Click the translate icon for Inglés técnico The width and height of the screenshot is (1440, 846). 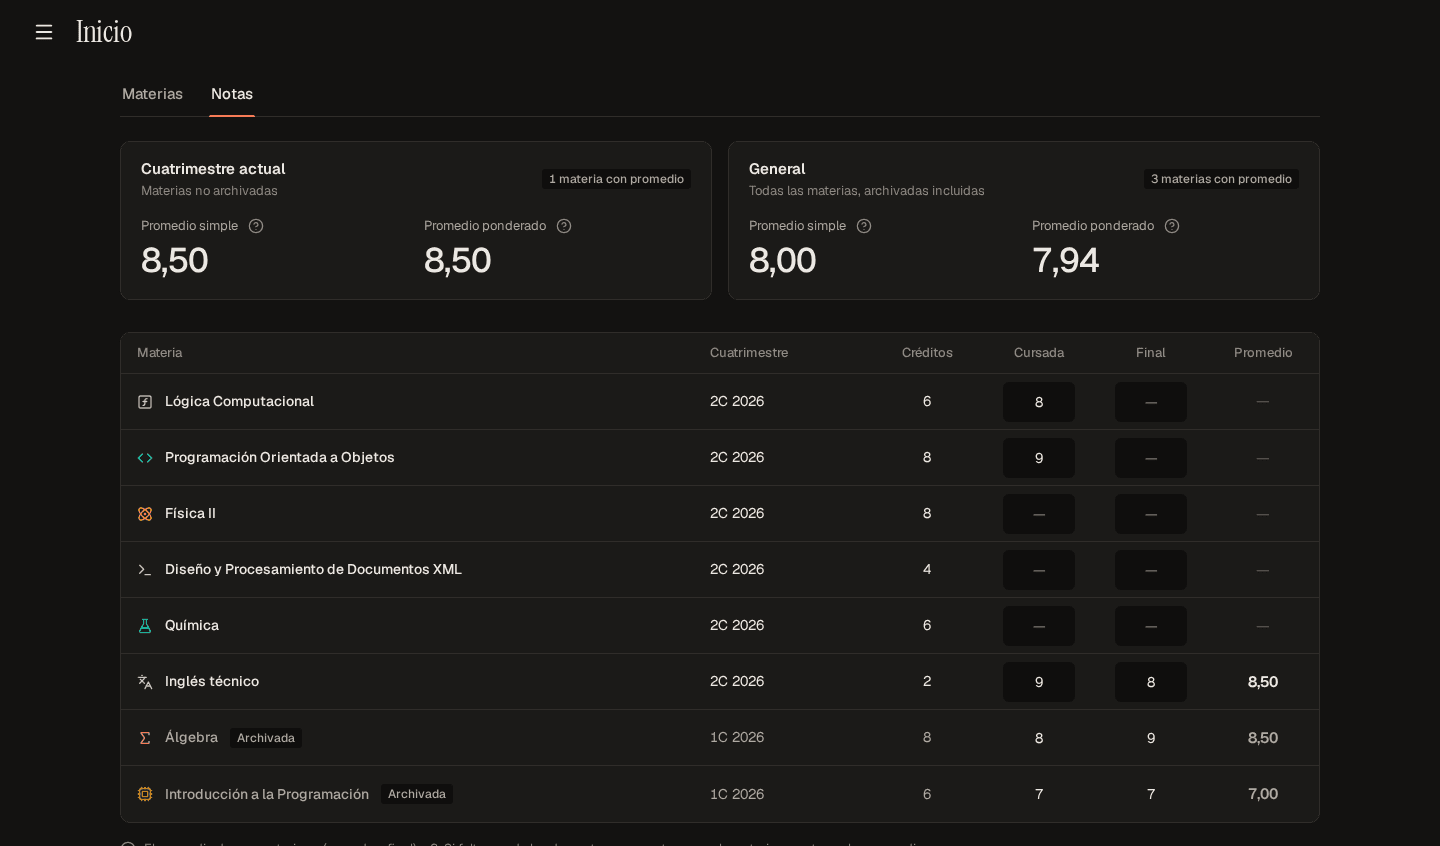pos(145,682)
